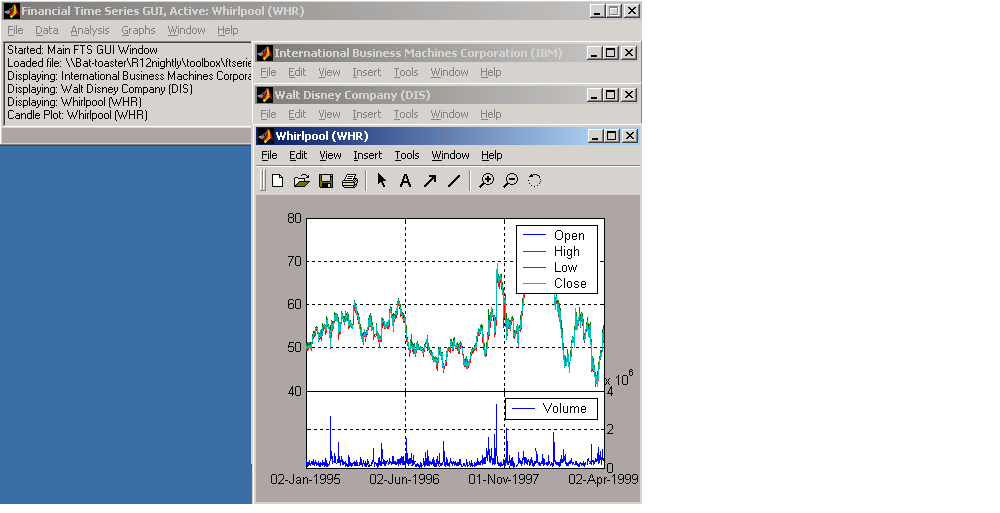The height and width of the screenshot is (513, 1000).
Task: Click the Volume legend box
Action: pos(551,408)
